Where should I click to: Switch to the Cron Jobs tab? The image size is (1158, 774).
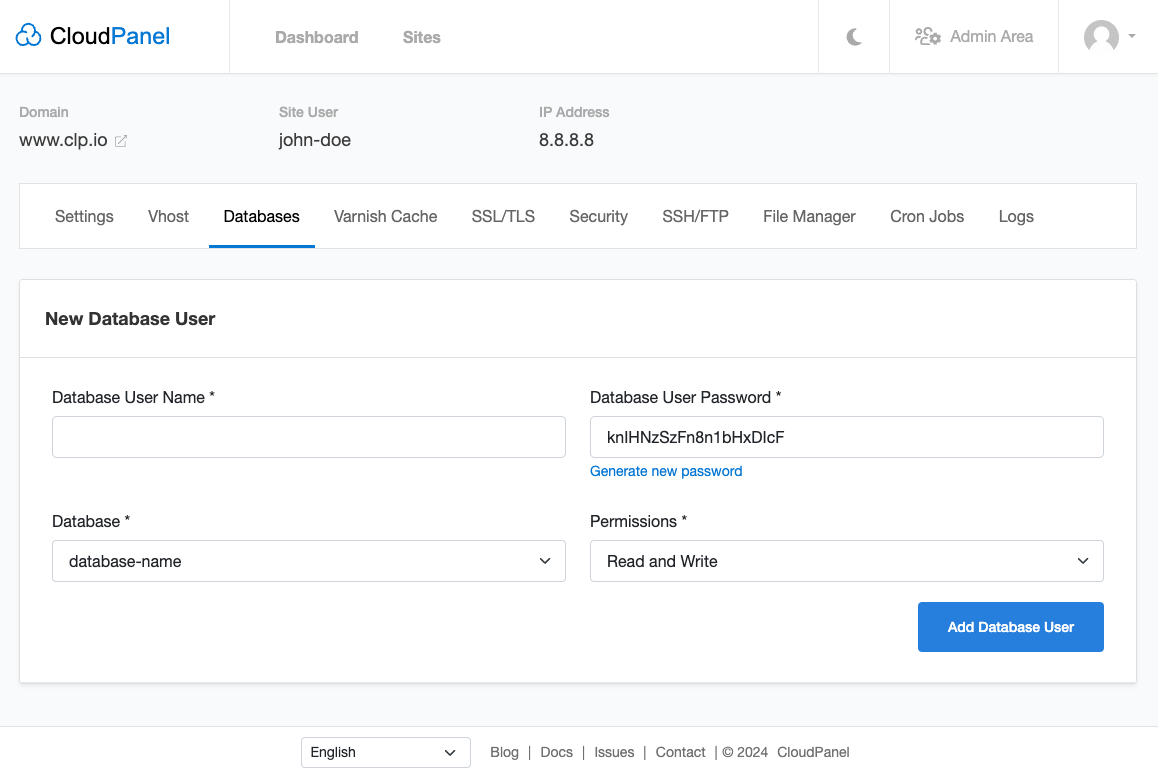(x=926, y=216)
